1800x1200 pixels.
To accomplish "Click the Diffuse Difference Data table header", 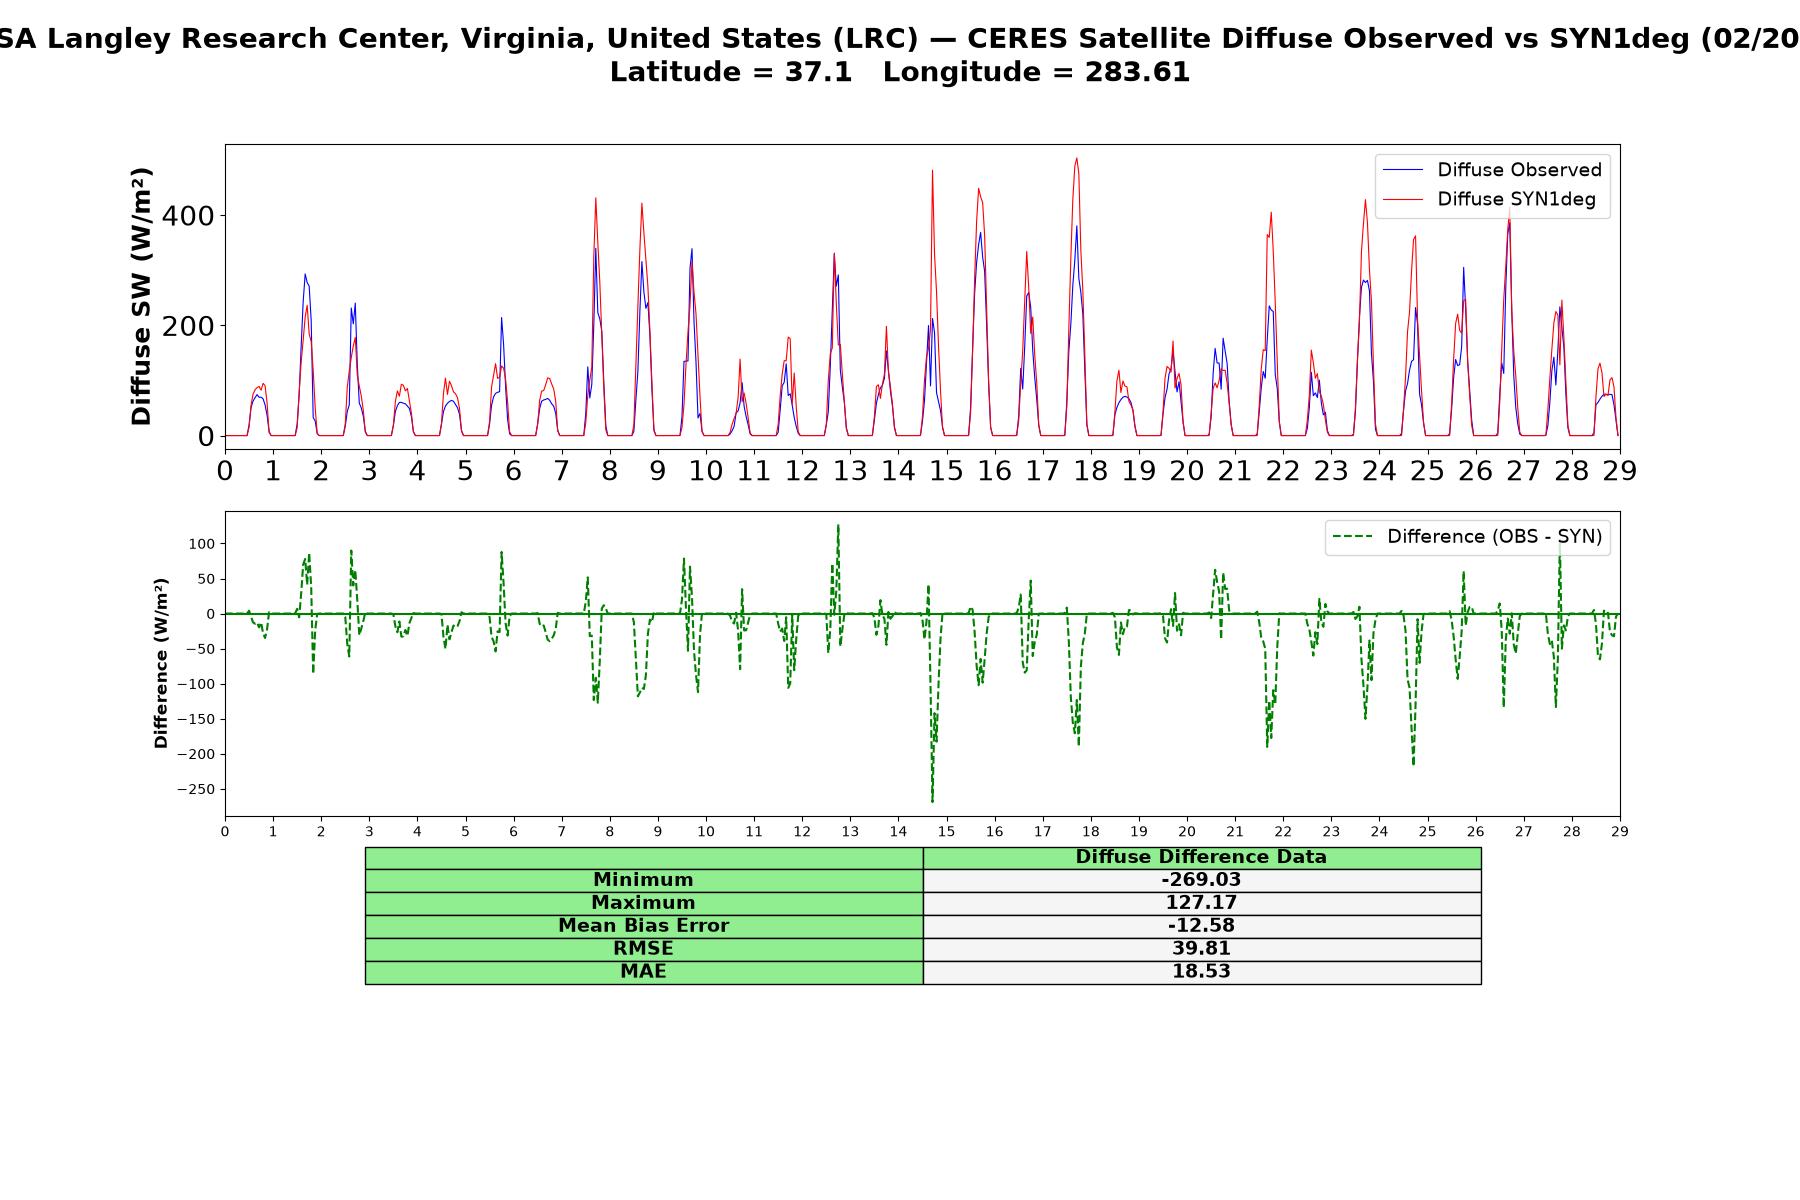I will tap(1201, 857).
